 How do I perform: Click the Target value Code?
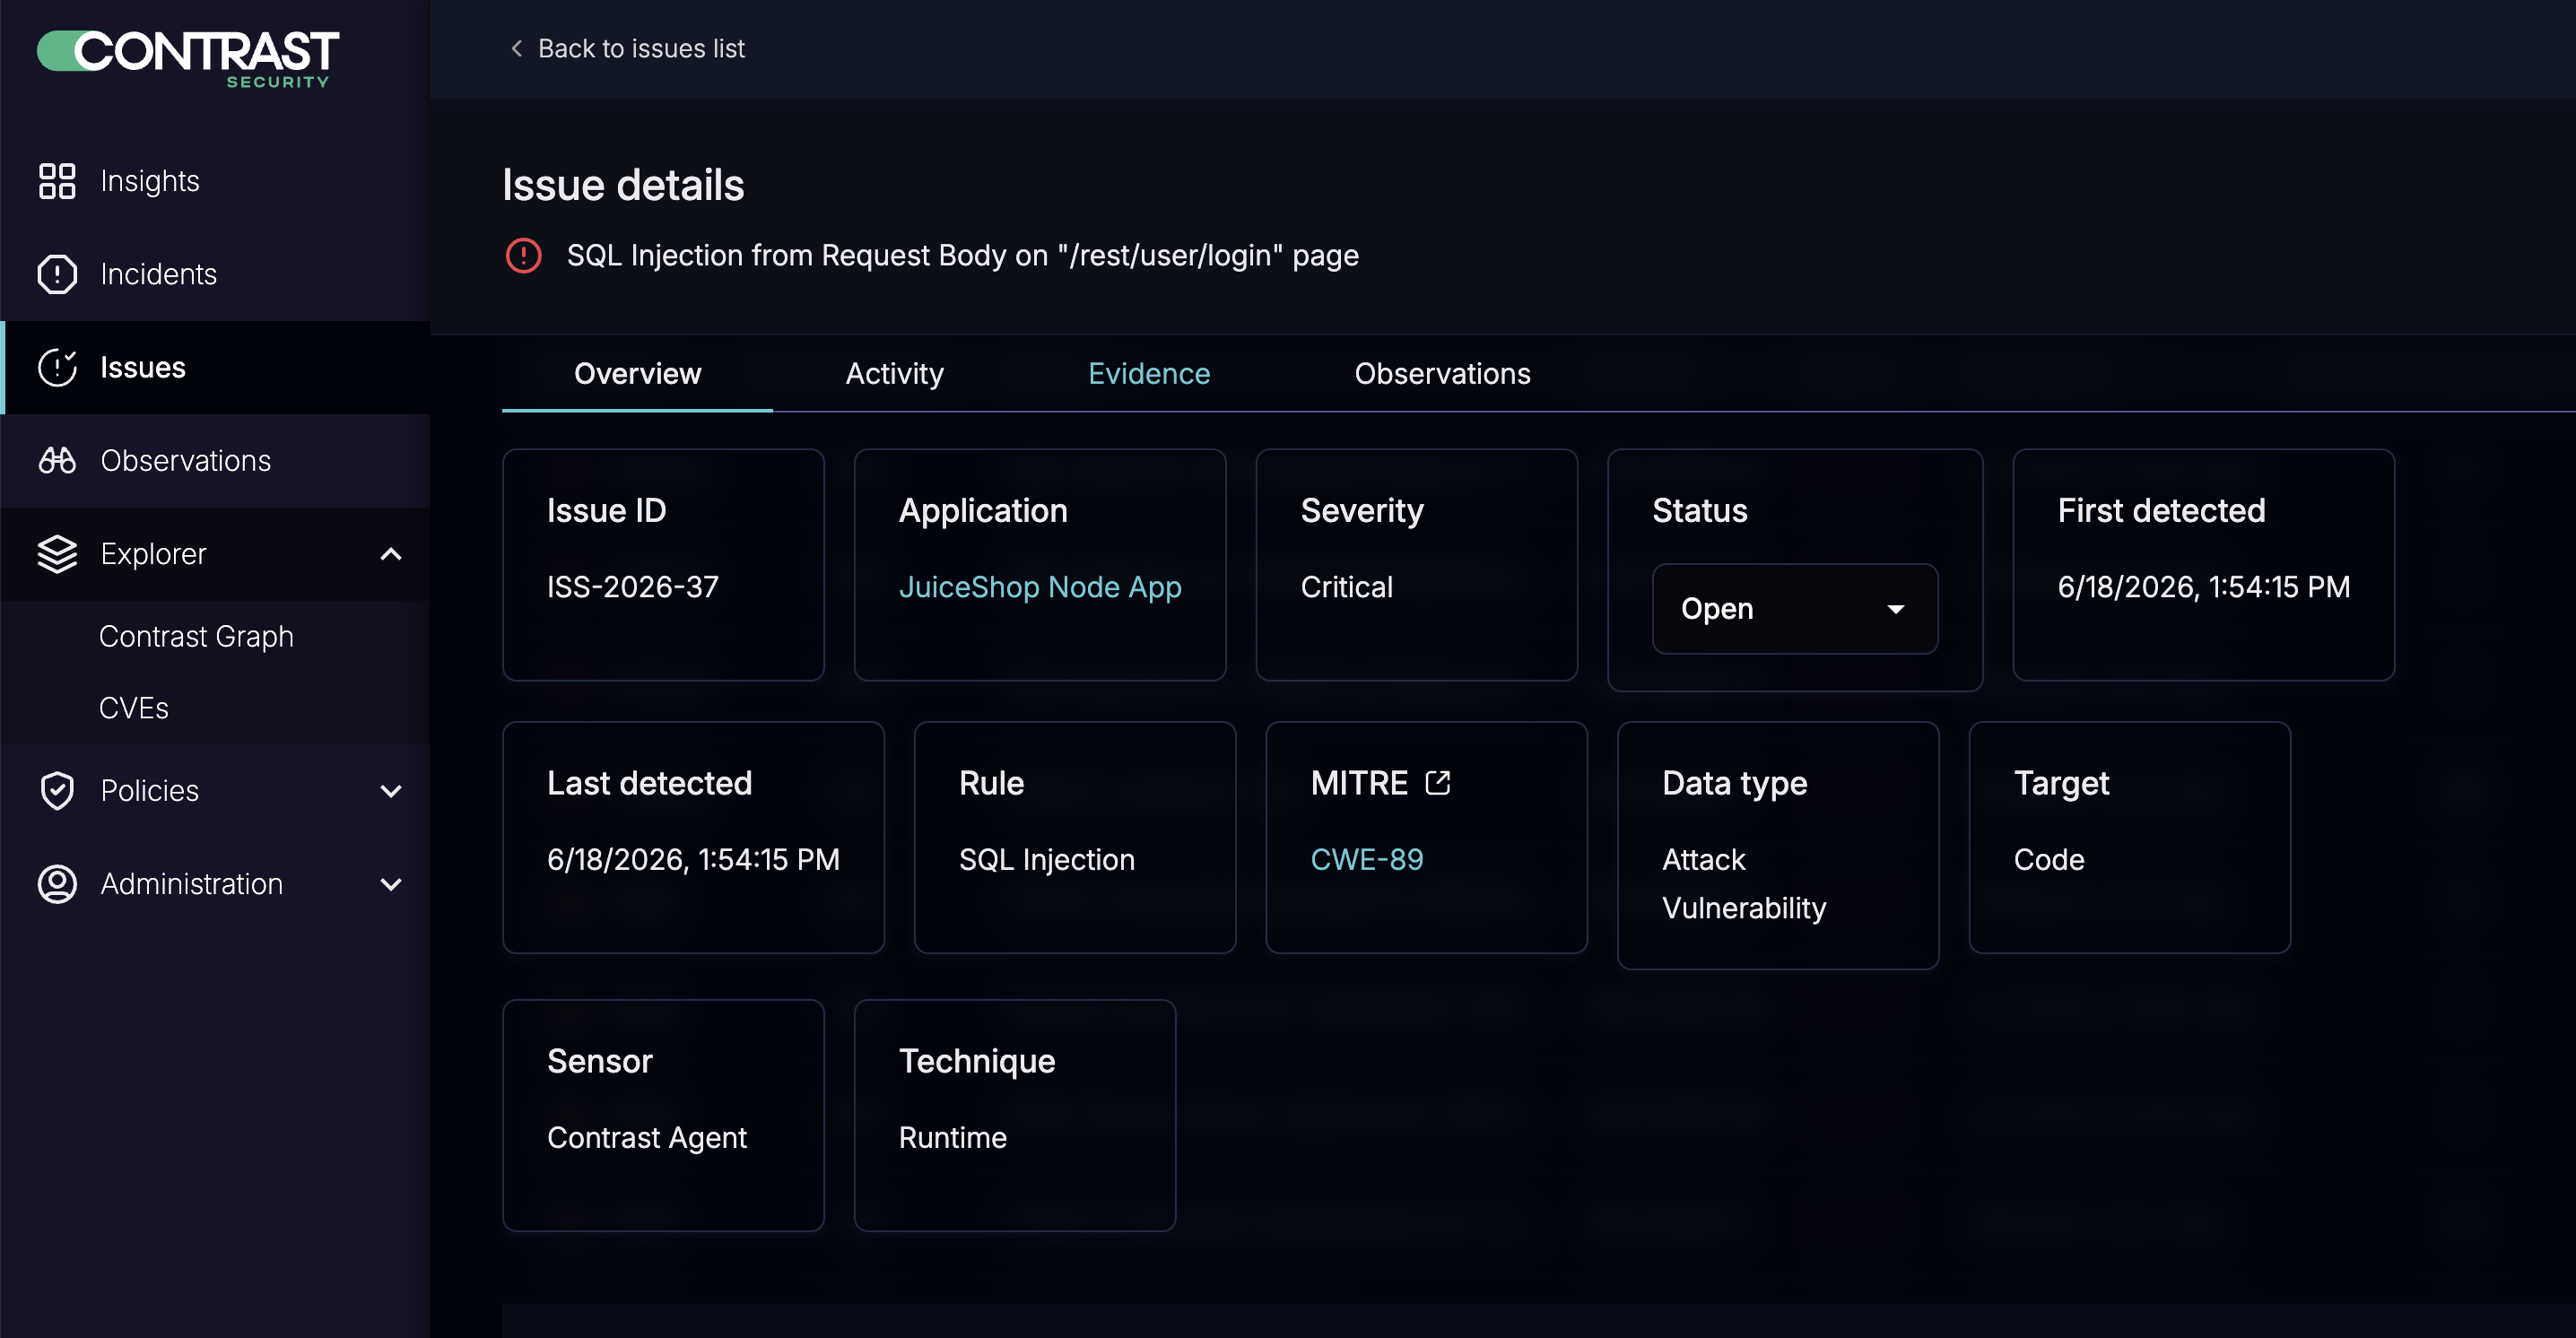(2048, 859)
